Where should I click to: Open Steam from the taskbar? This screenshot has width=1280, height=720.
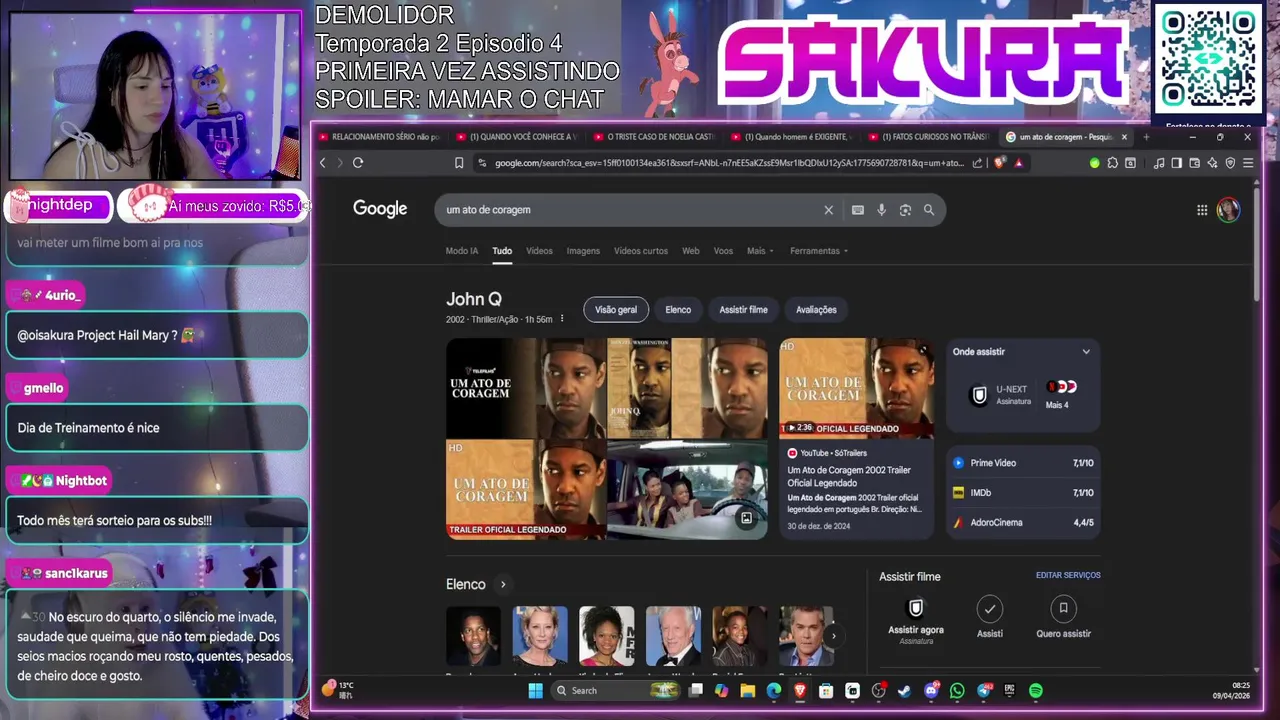(x=905, y=690)
